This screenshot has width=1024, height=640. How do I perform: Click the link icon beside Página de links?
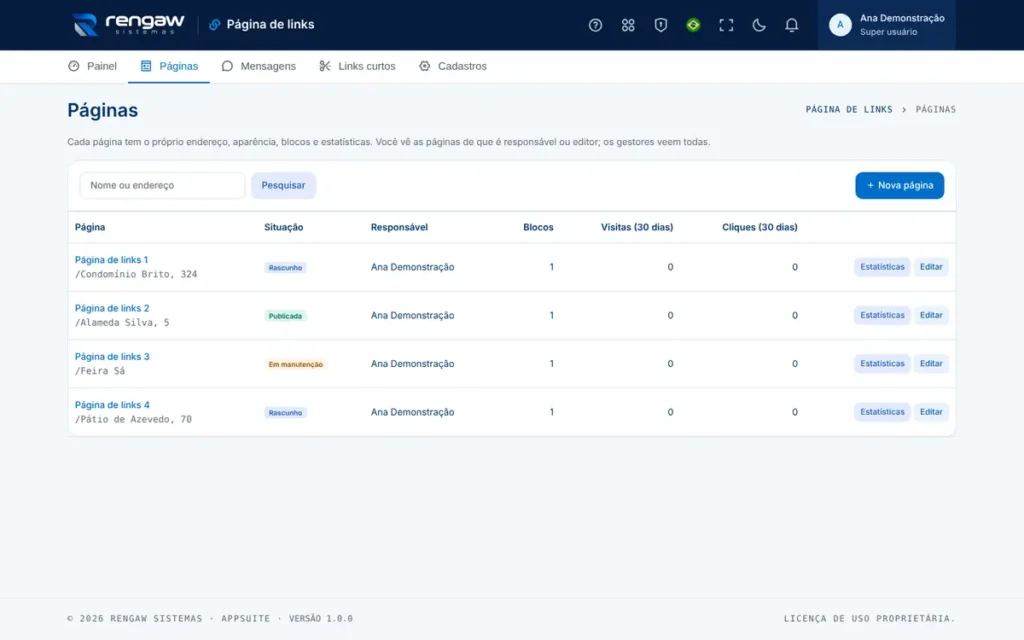coord(214,25)
